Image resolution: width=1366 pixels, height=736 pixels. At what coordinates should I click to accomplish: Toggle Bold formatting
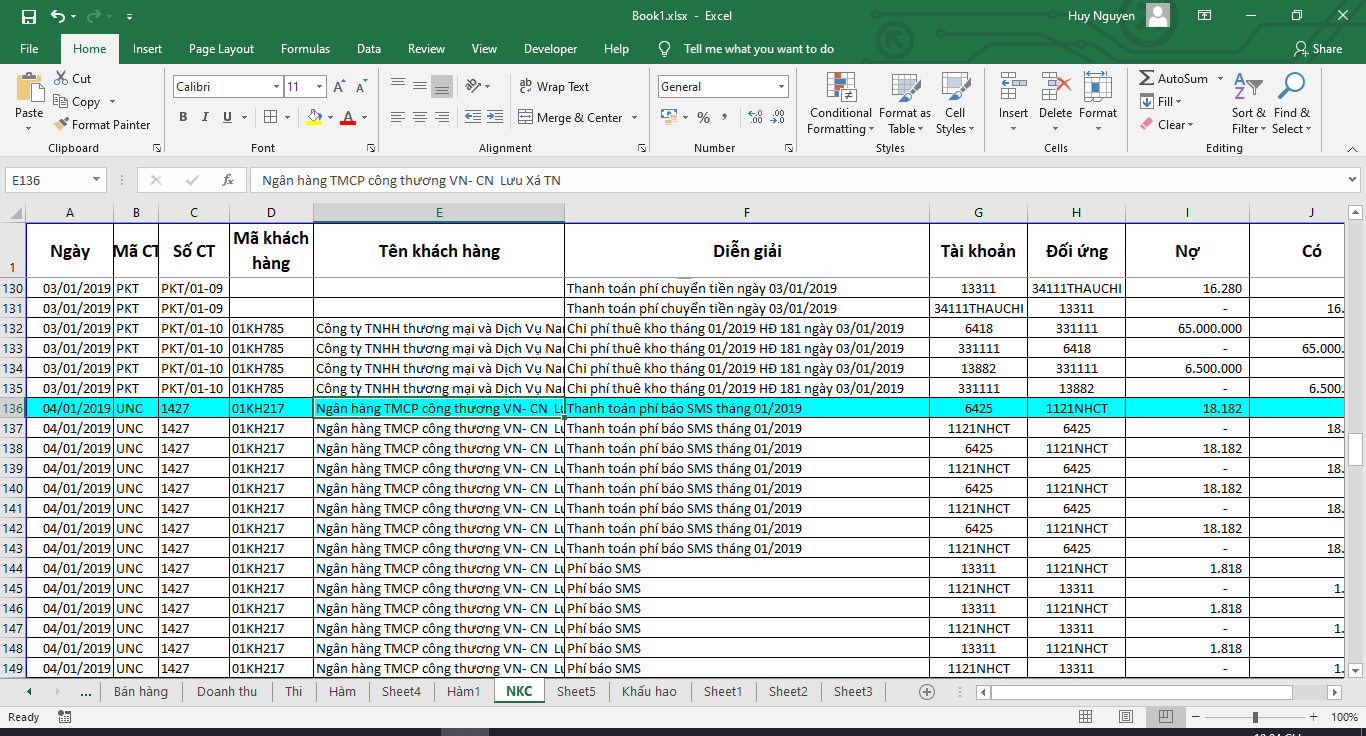click(183, 118)
